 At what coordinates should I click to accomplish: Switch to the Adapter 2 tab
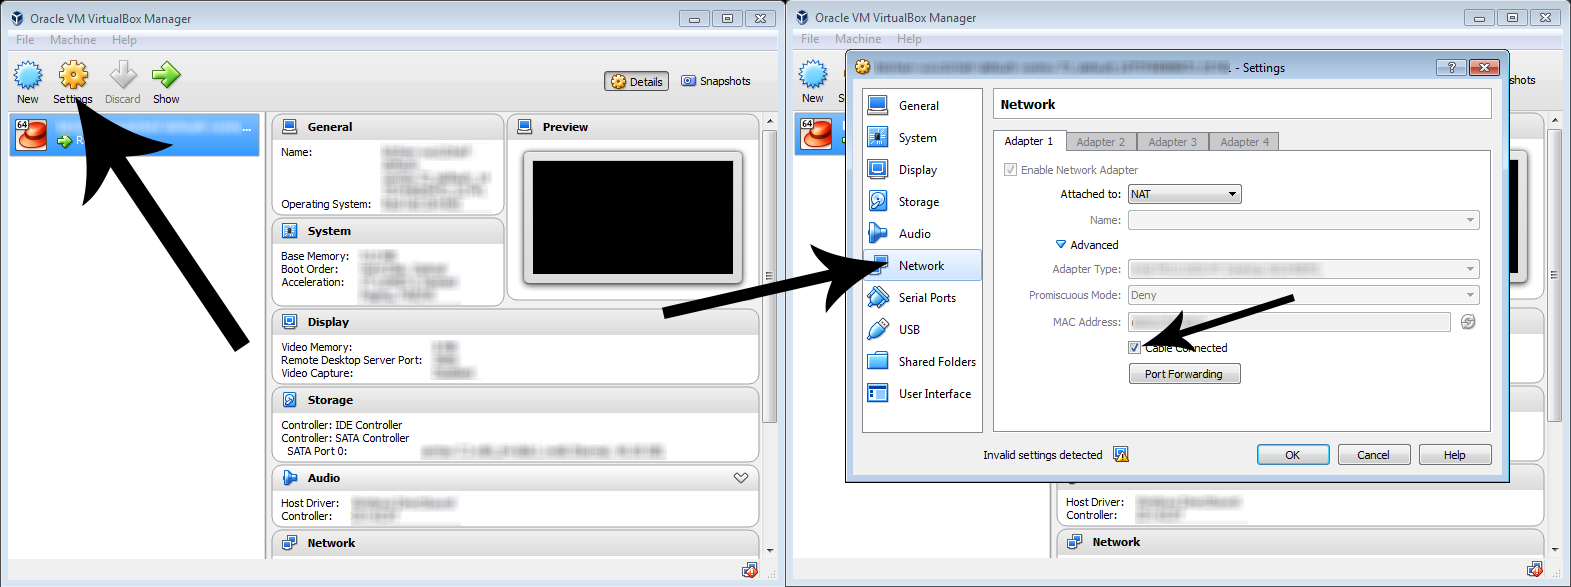[x=1101, y=142]
